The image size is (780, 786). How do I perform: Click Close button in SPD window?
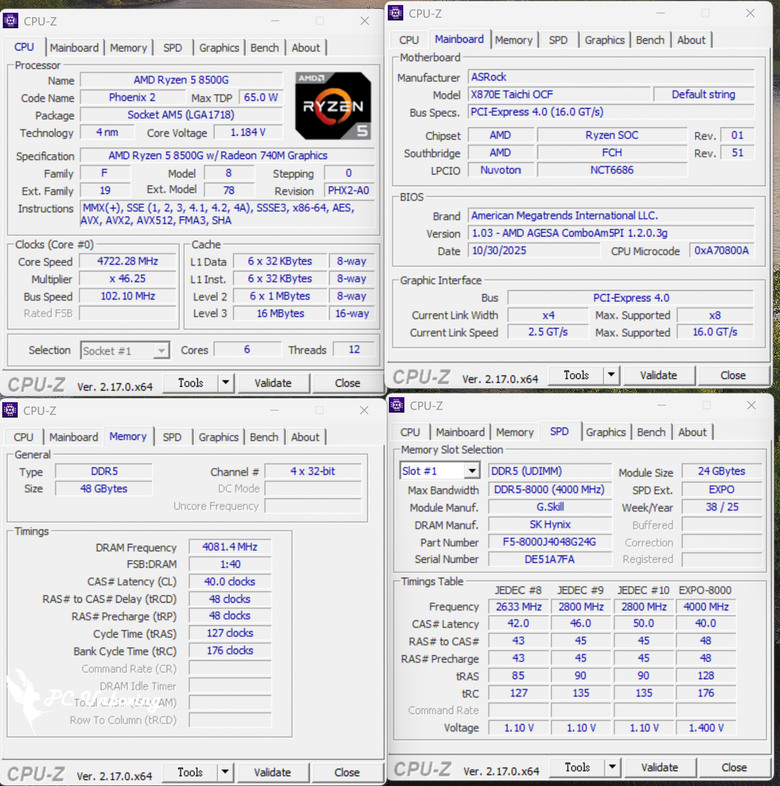(734, 767)
